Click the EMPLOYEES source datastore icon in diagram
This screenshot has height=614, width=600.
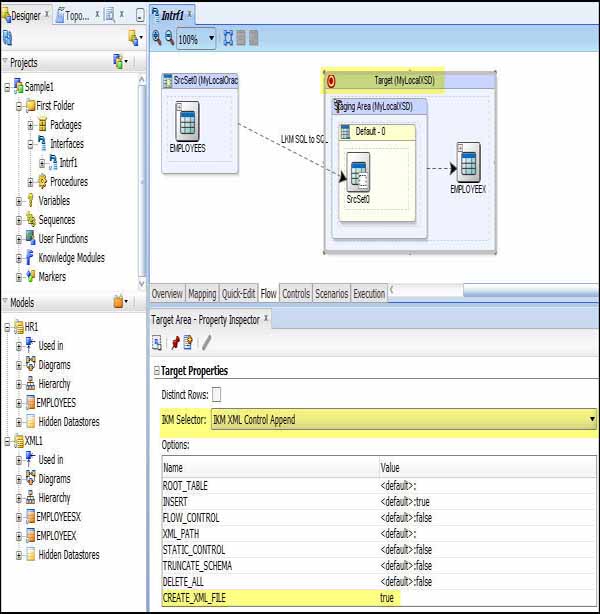(187, 121)
